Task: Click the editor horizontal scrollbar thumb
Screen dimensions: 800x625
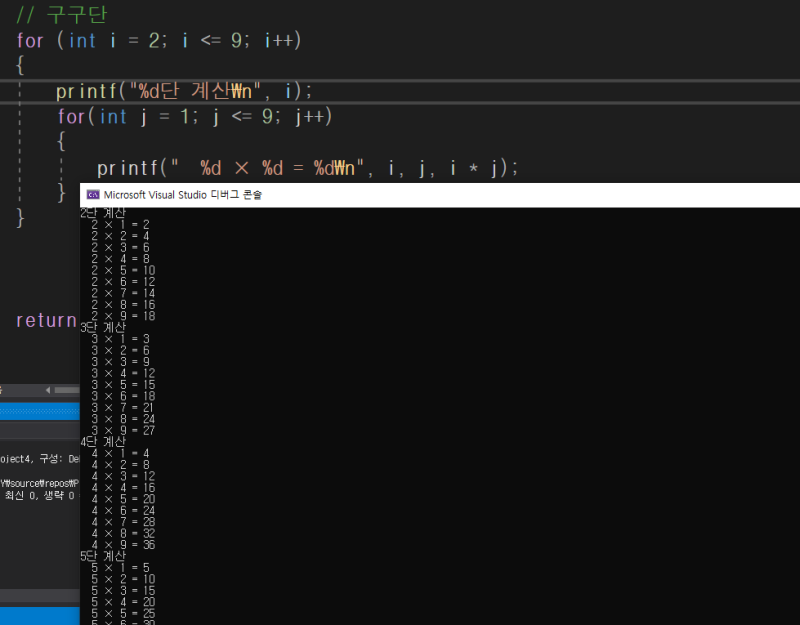Action: point(67,390)
